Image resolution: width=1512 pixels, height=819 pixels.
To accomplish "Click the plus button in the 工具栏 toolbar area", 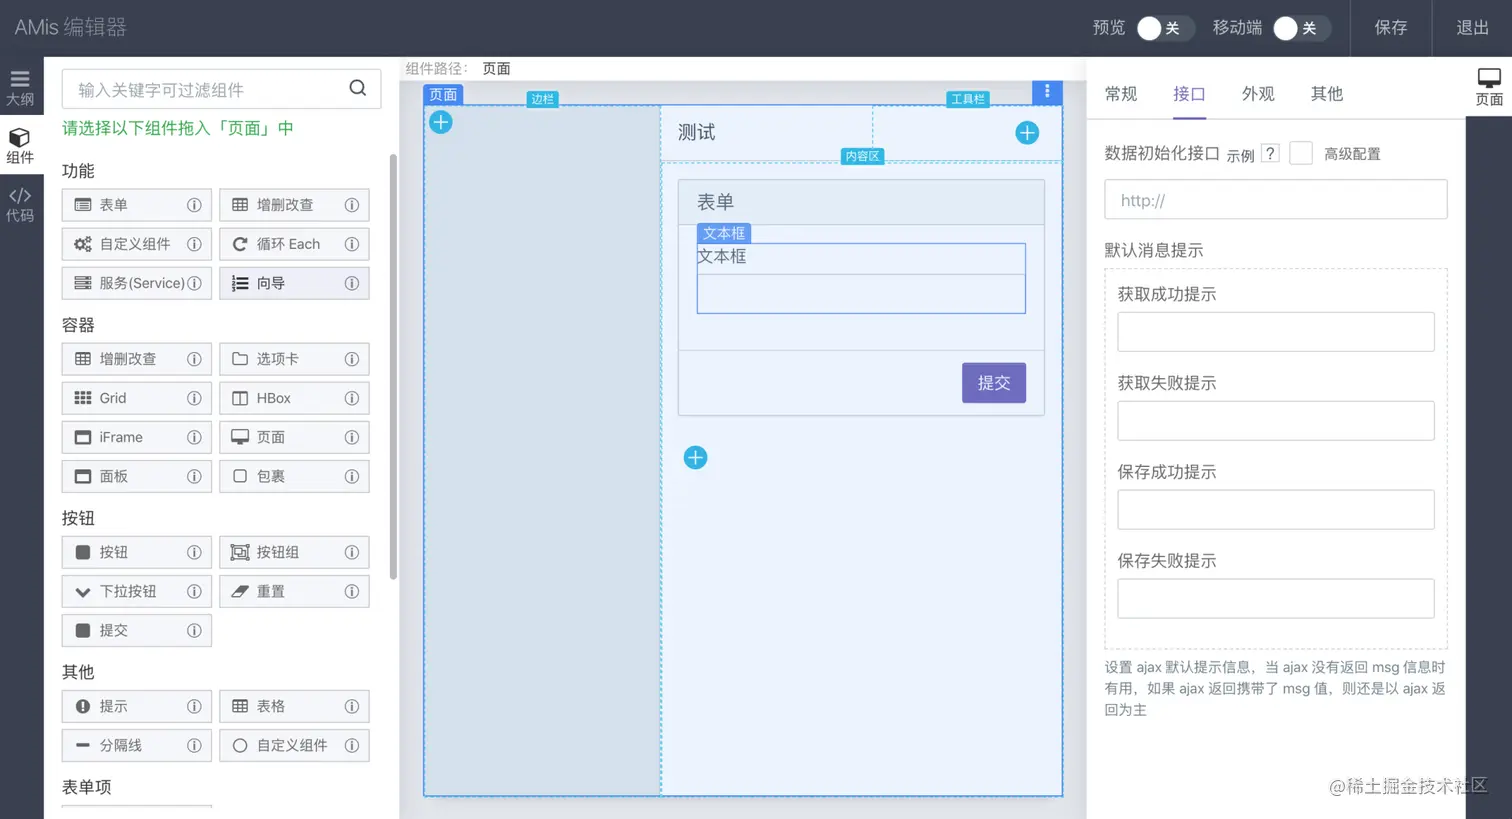I will [1026, 132].
